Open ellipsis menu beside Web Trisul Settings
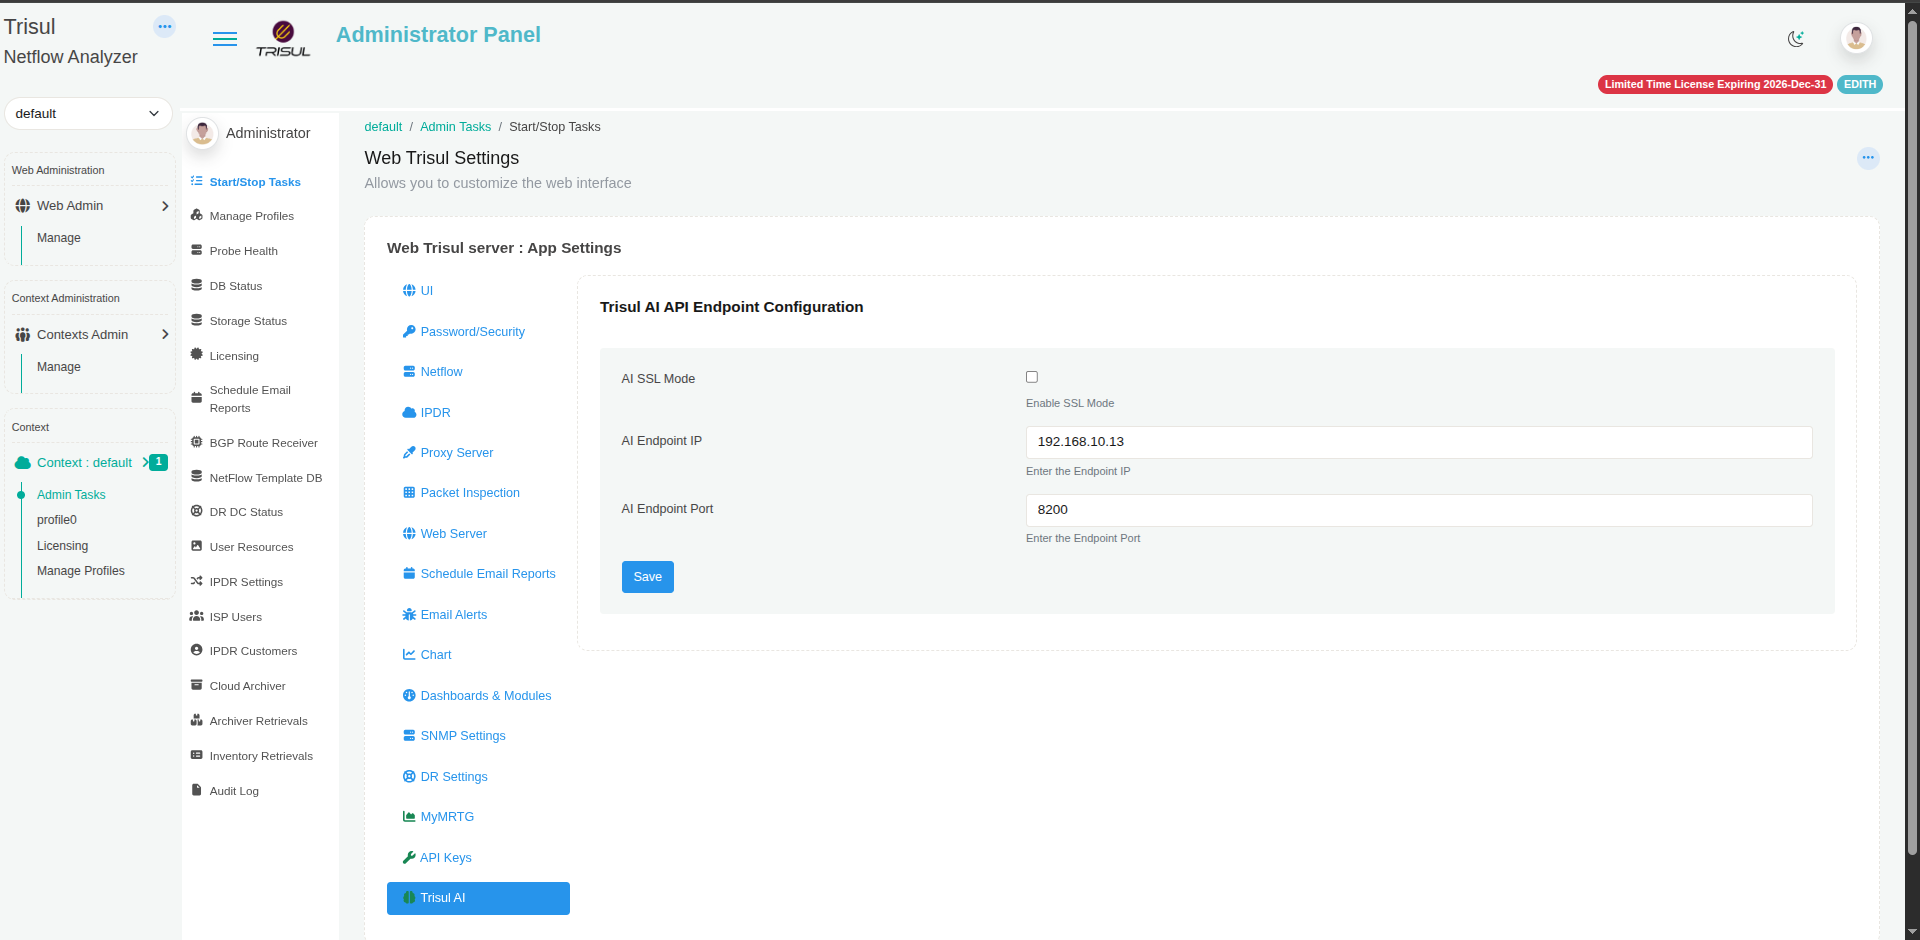Screen dimensions: 1920x940 pyautogui.click(x=1867, y=158)
